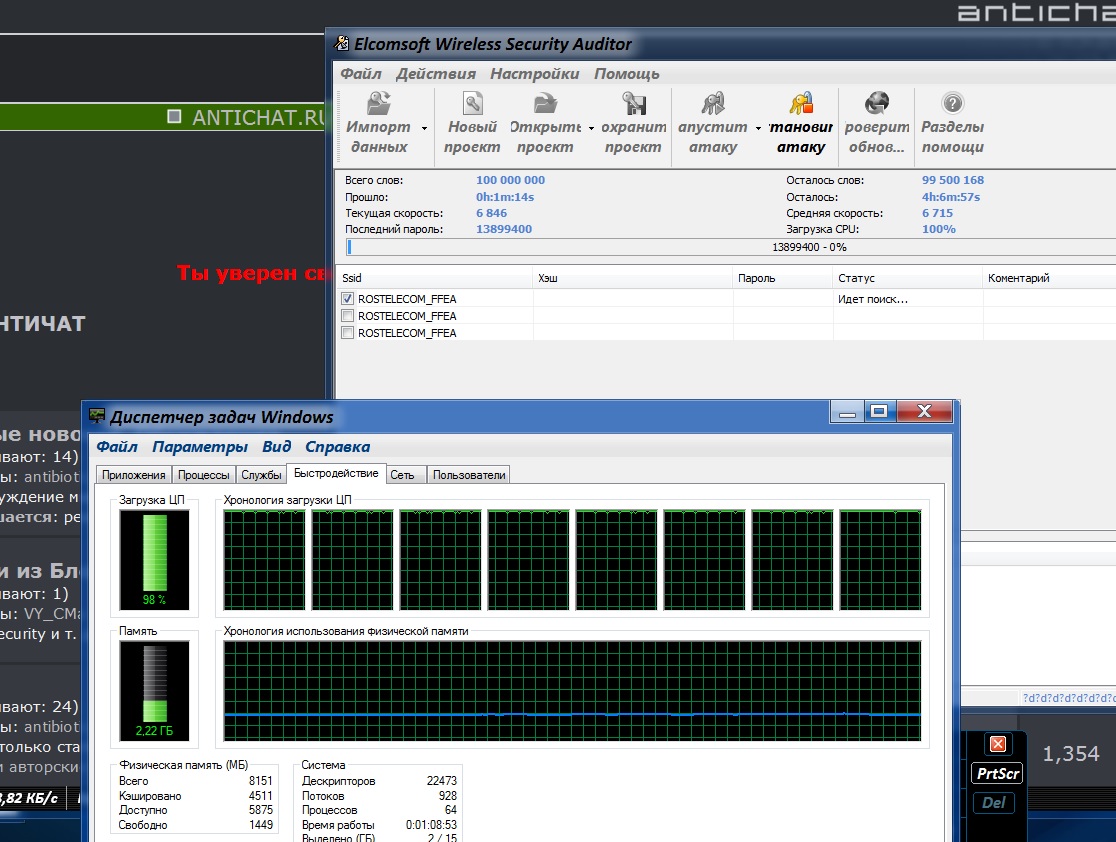
Task: Open the Действия menu in Elcomsoft
Action: pos(436,74)
